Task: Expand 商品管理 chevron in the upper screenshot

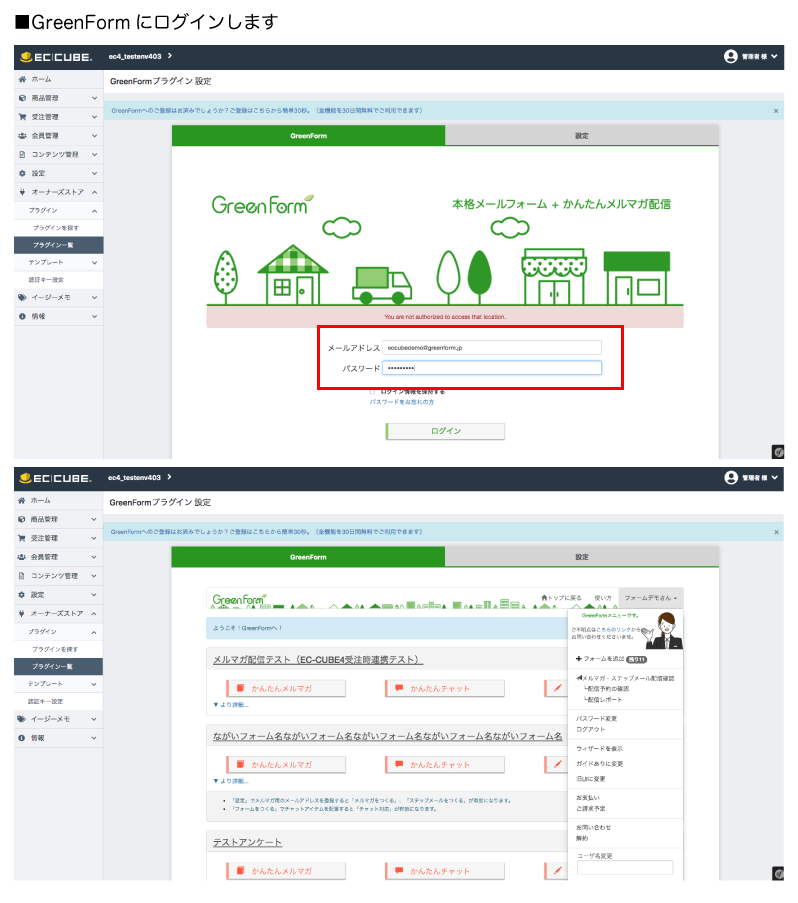Action: 94,98
